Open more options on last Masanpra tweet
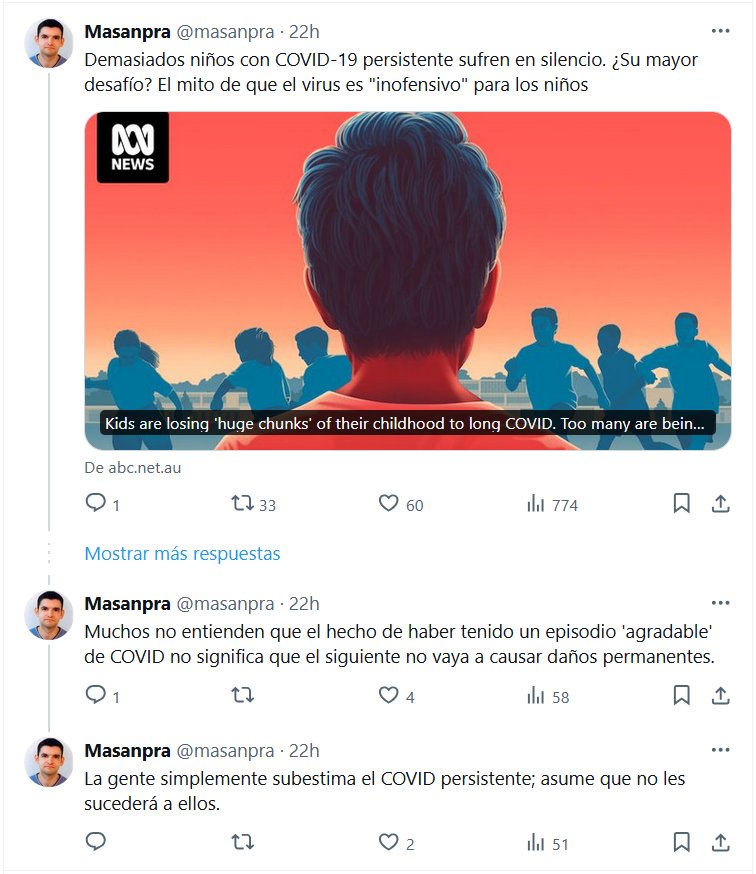The height and width of the screenshot is (874, 756). click(x=720, y=750)
